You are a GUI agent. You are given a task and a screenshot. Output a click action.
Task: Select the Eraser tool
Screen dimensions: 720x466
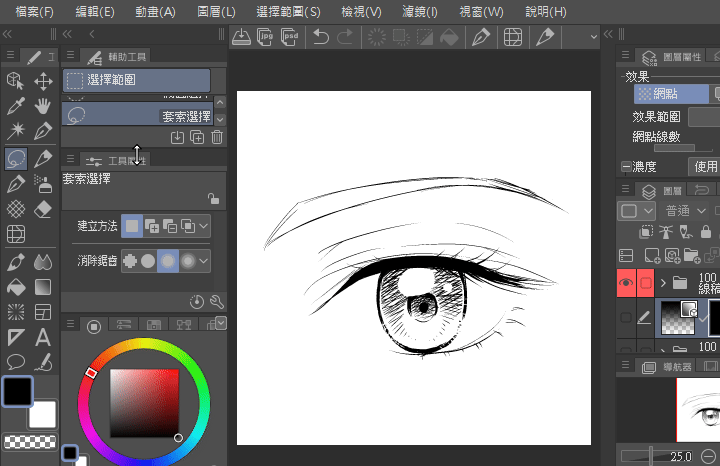tap(43, 210)
